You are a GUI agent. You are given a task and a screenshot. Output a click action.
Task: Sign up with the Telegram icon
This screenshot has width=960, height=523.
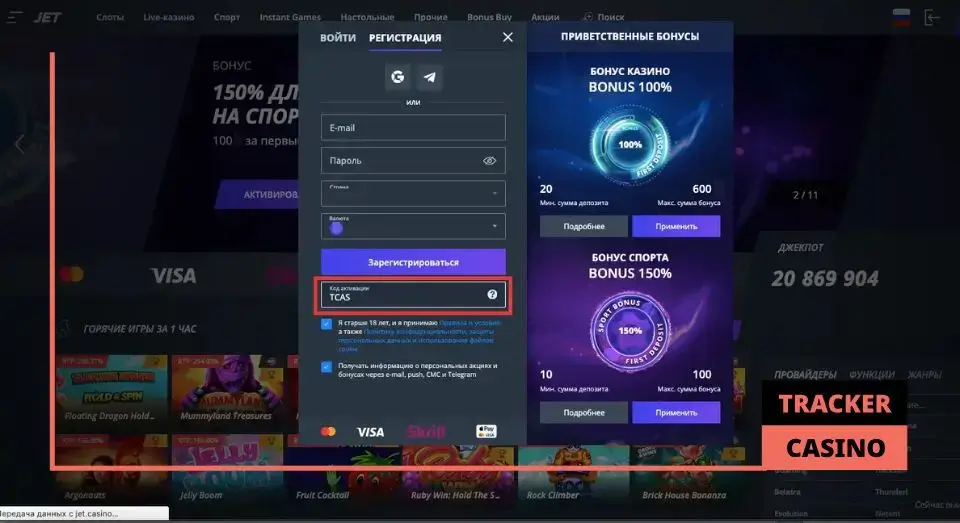[x=430, y=77]
